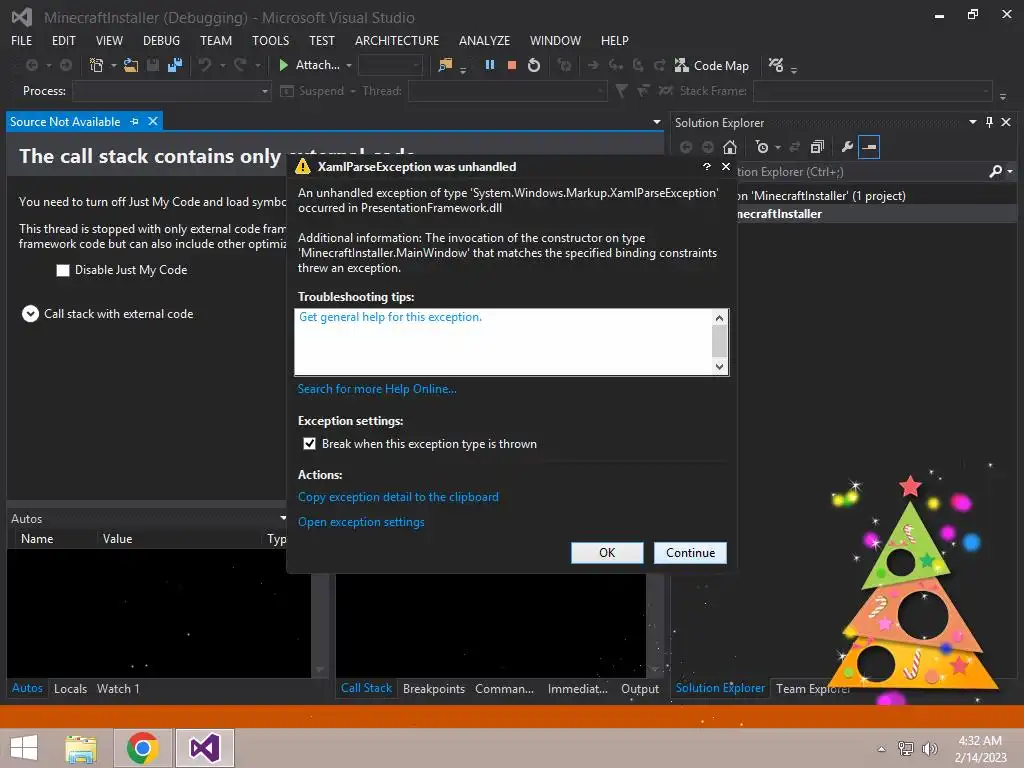Expand Call stack with external code section

point(30,314)
